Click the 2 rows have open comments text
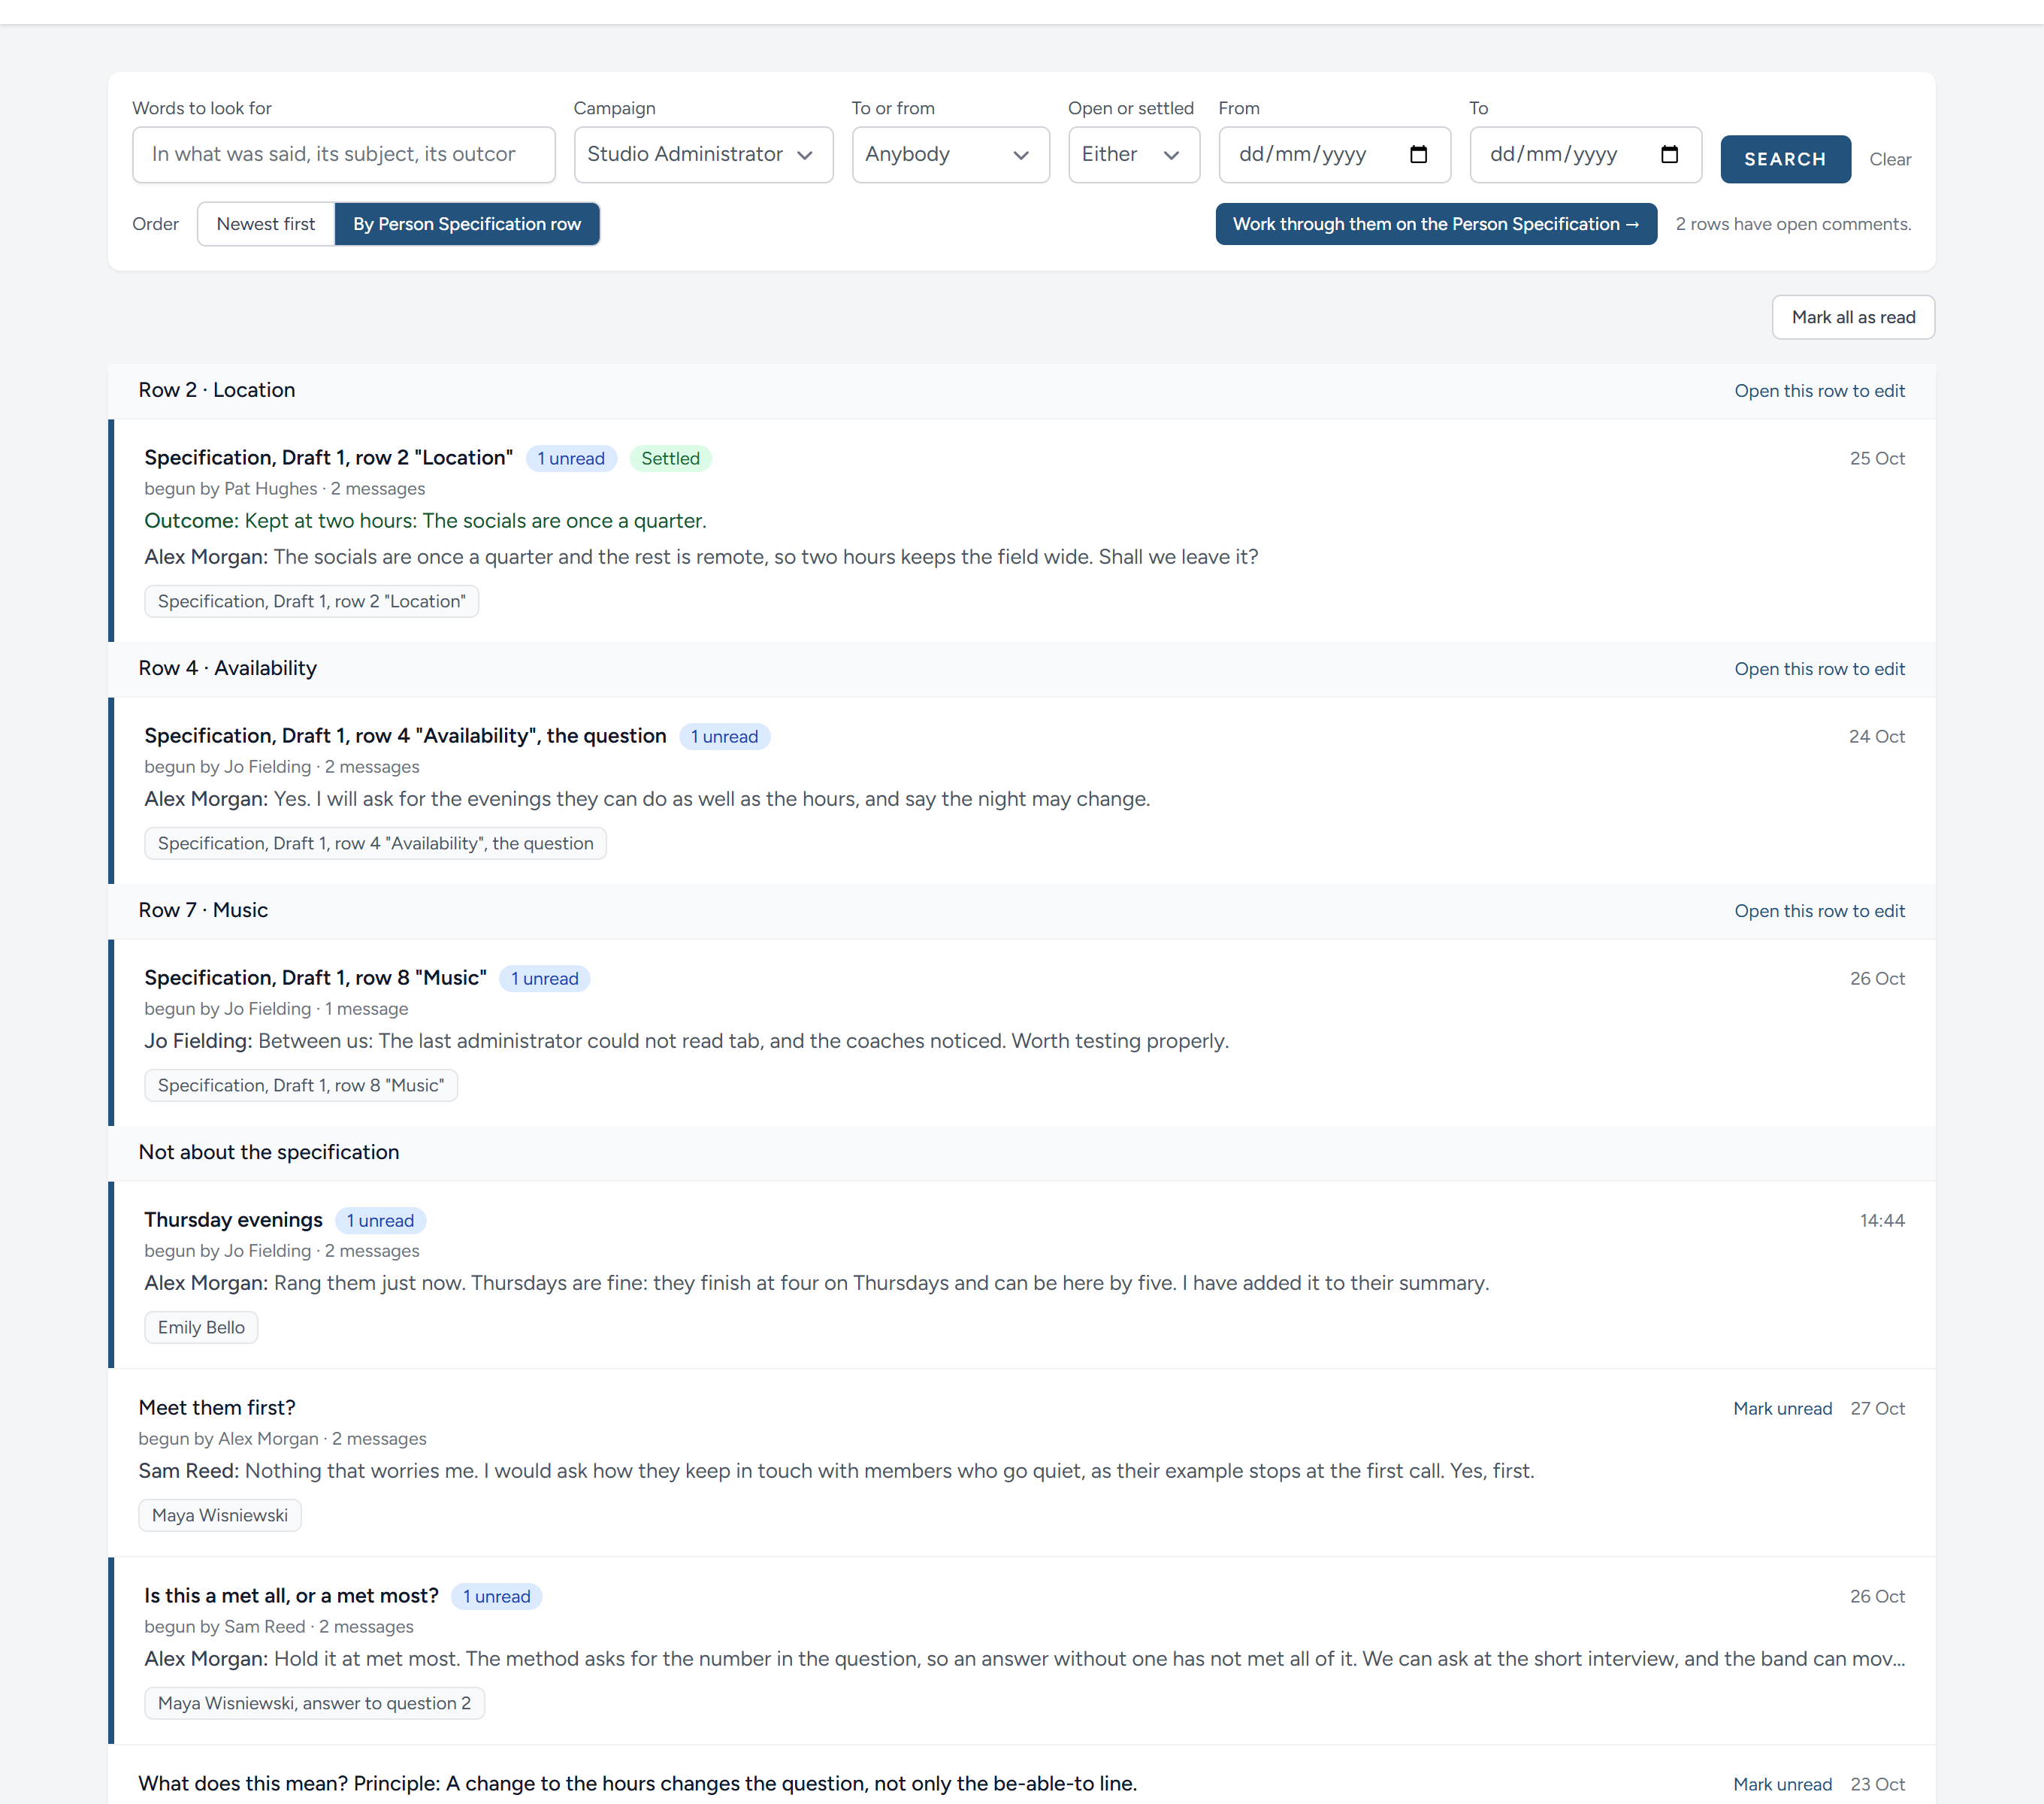 pyautogui.click(x=1793, y=224)
